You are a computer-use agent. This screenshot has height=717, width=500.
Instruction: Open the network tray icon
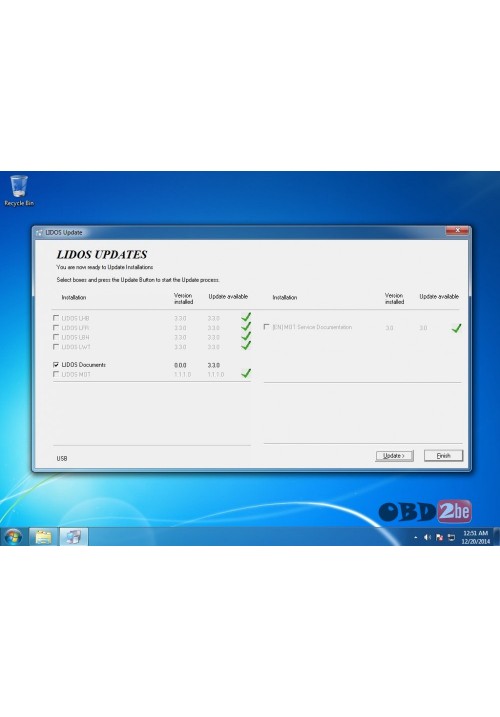[452, 537]
